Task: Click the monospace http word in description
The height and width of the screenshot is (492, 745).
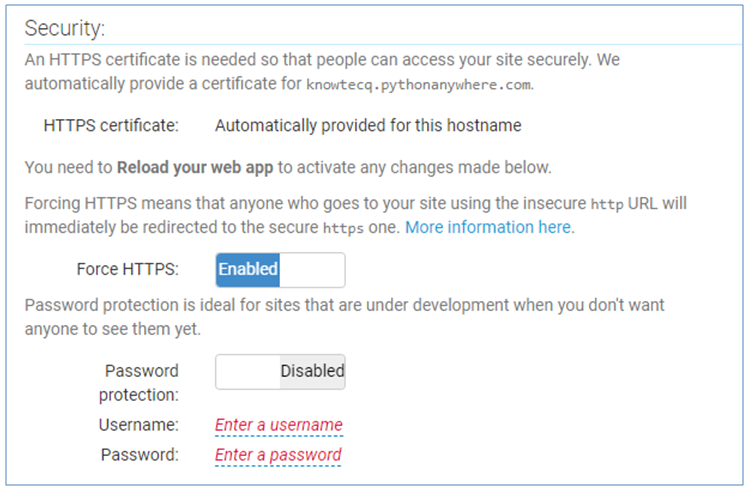Action: (x=607, y=205)
